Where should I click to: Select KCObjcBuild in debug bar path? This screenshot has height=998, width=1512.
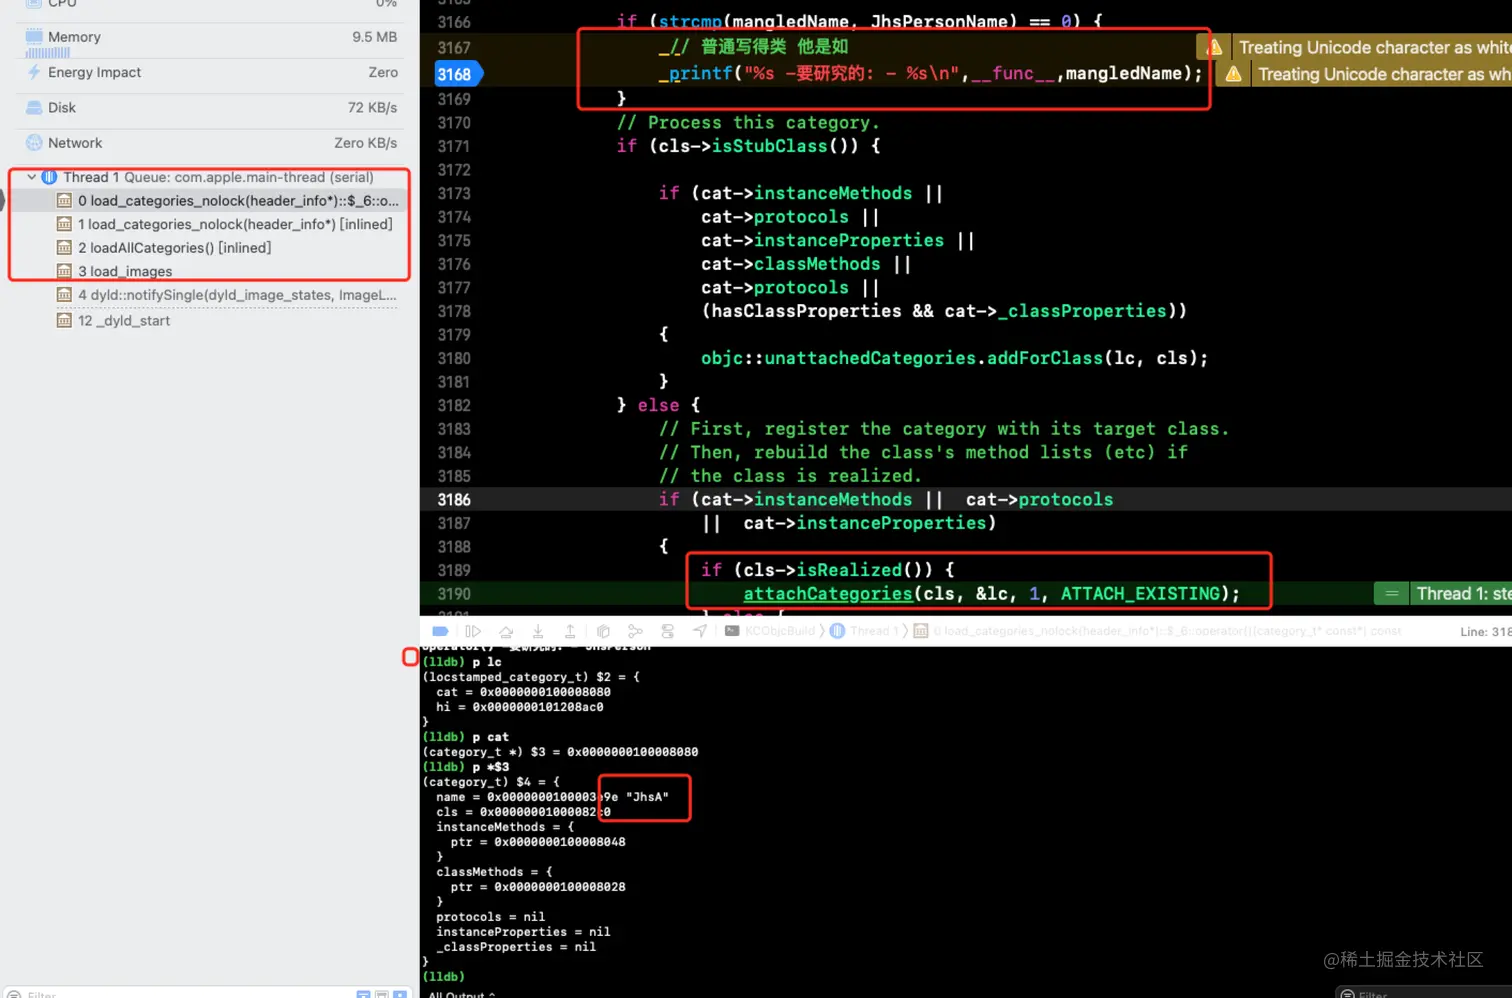click(771, 631)
